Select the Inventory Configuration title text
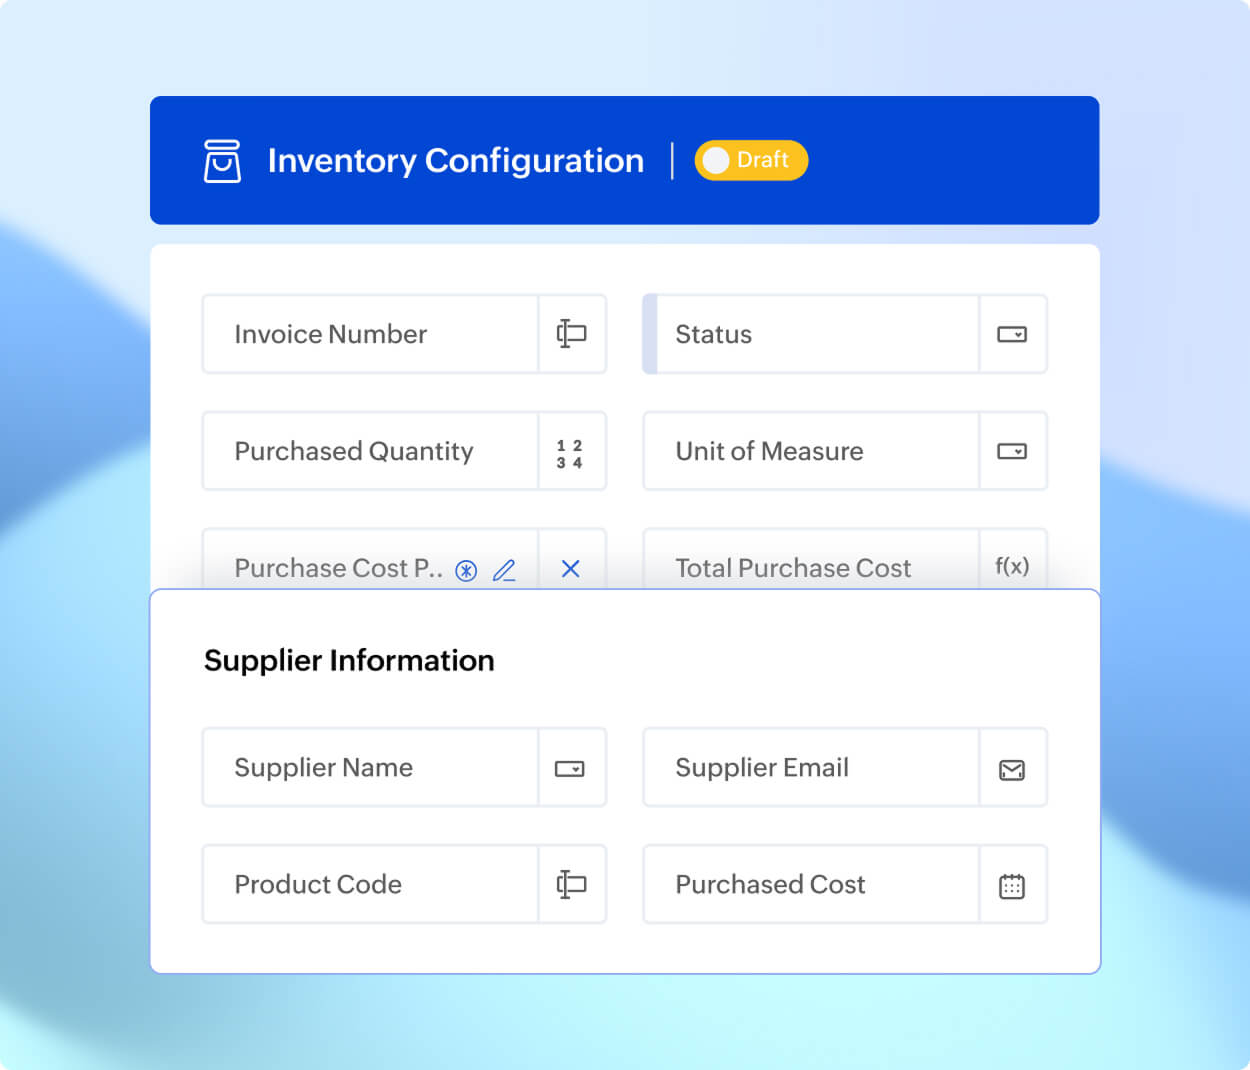The height and width of the screenshot is (1070, 1250). pos(455,160)
